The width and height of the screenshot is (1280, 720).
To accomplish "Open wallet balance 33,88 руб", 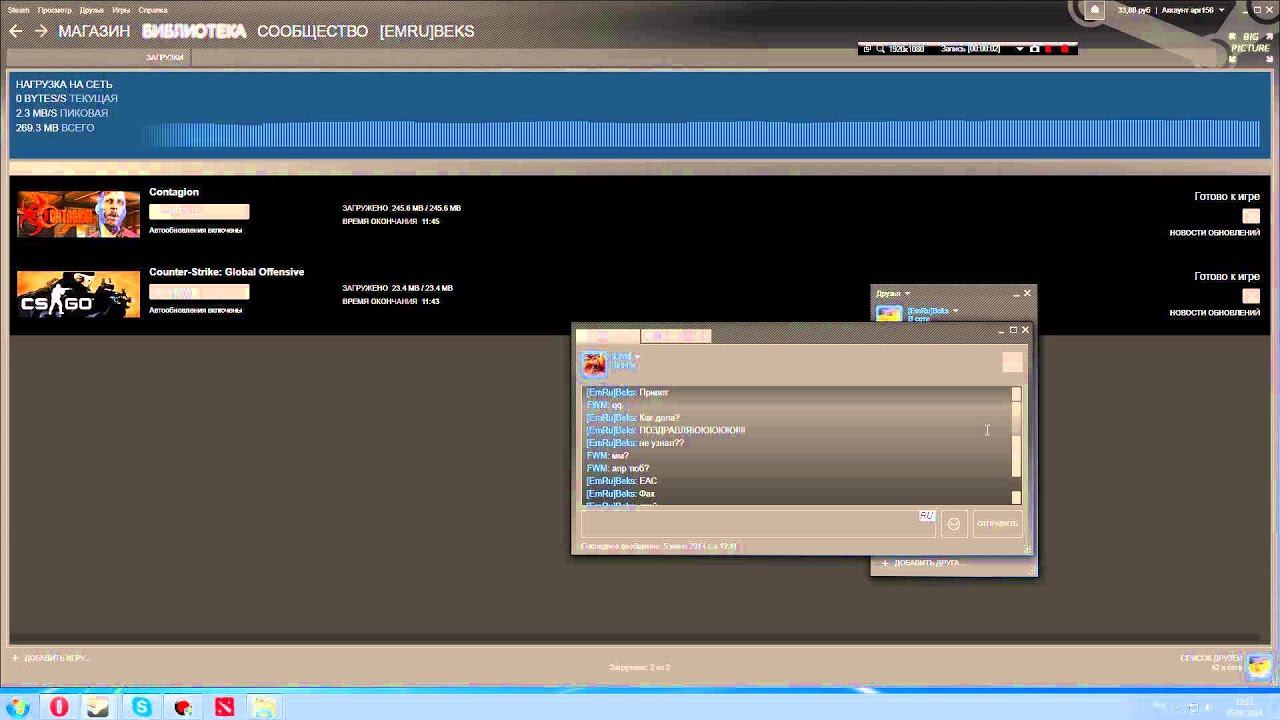I will point(1134,10).
